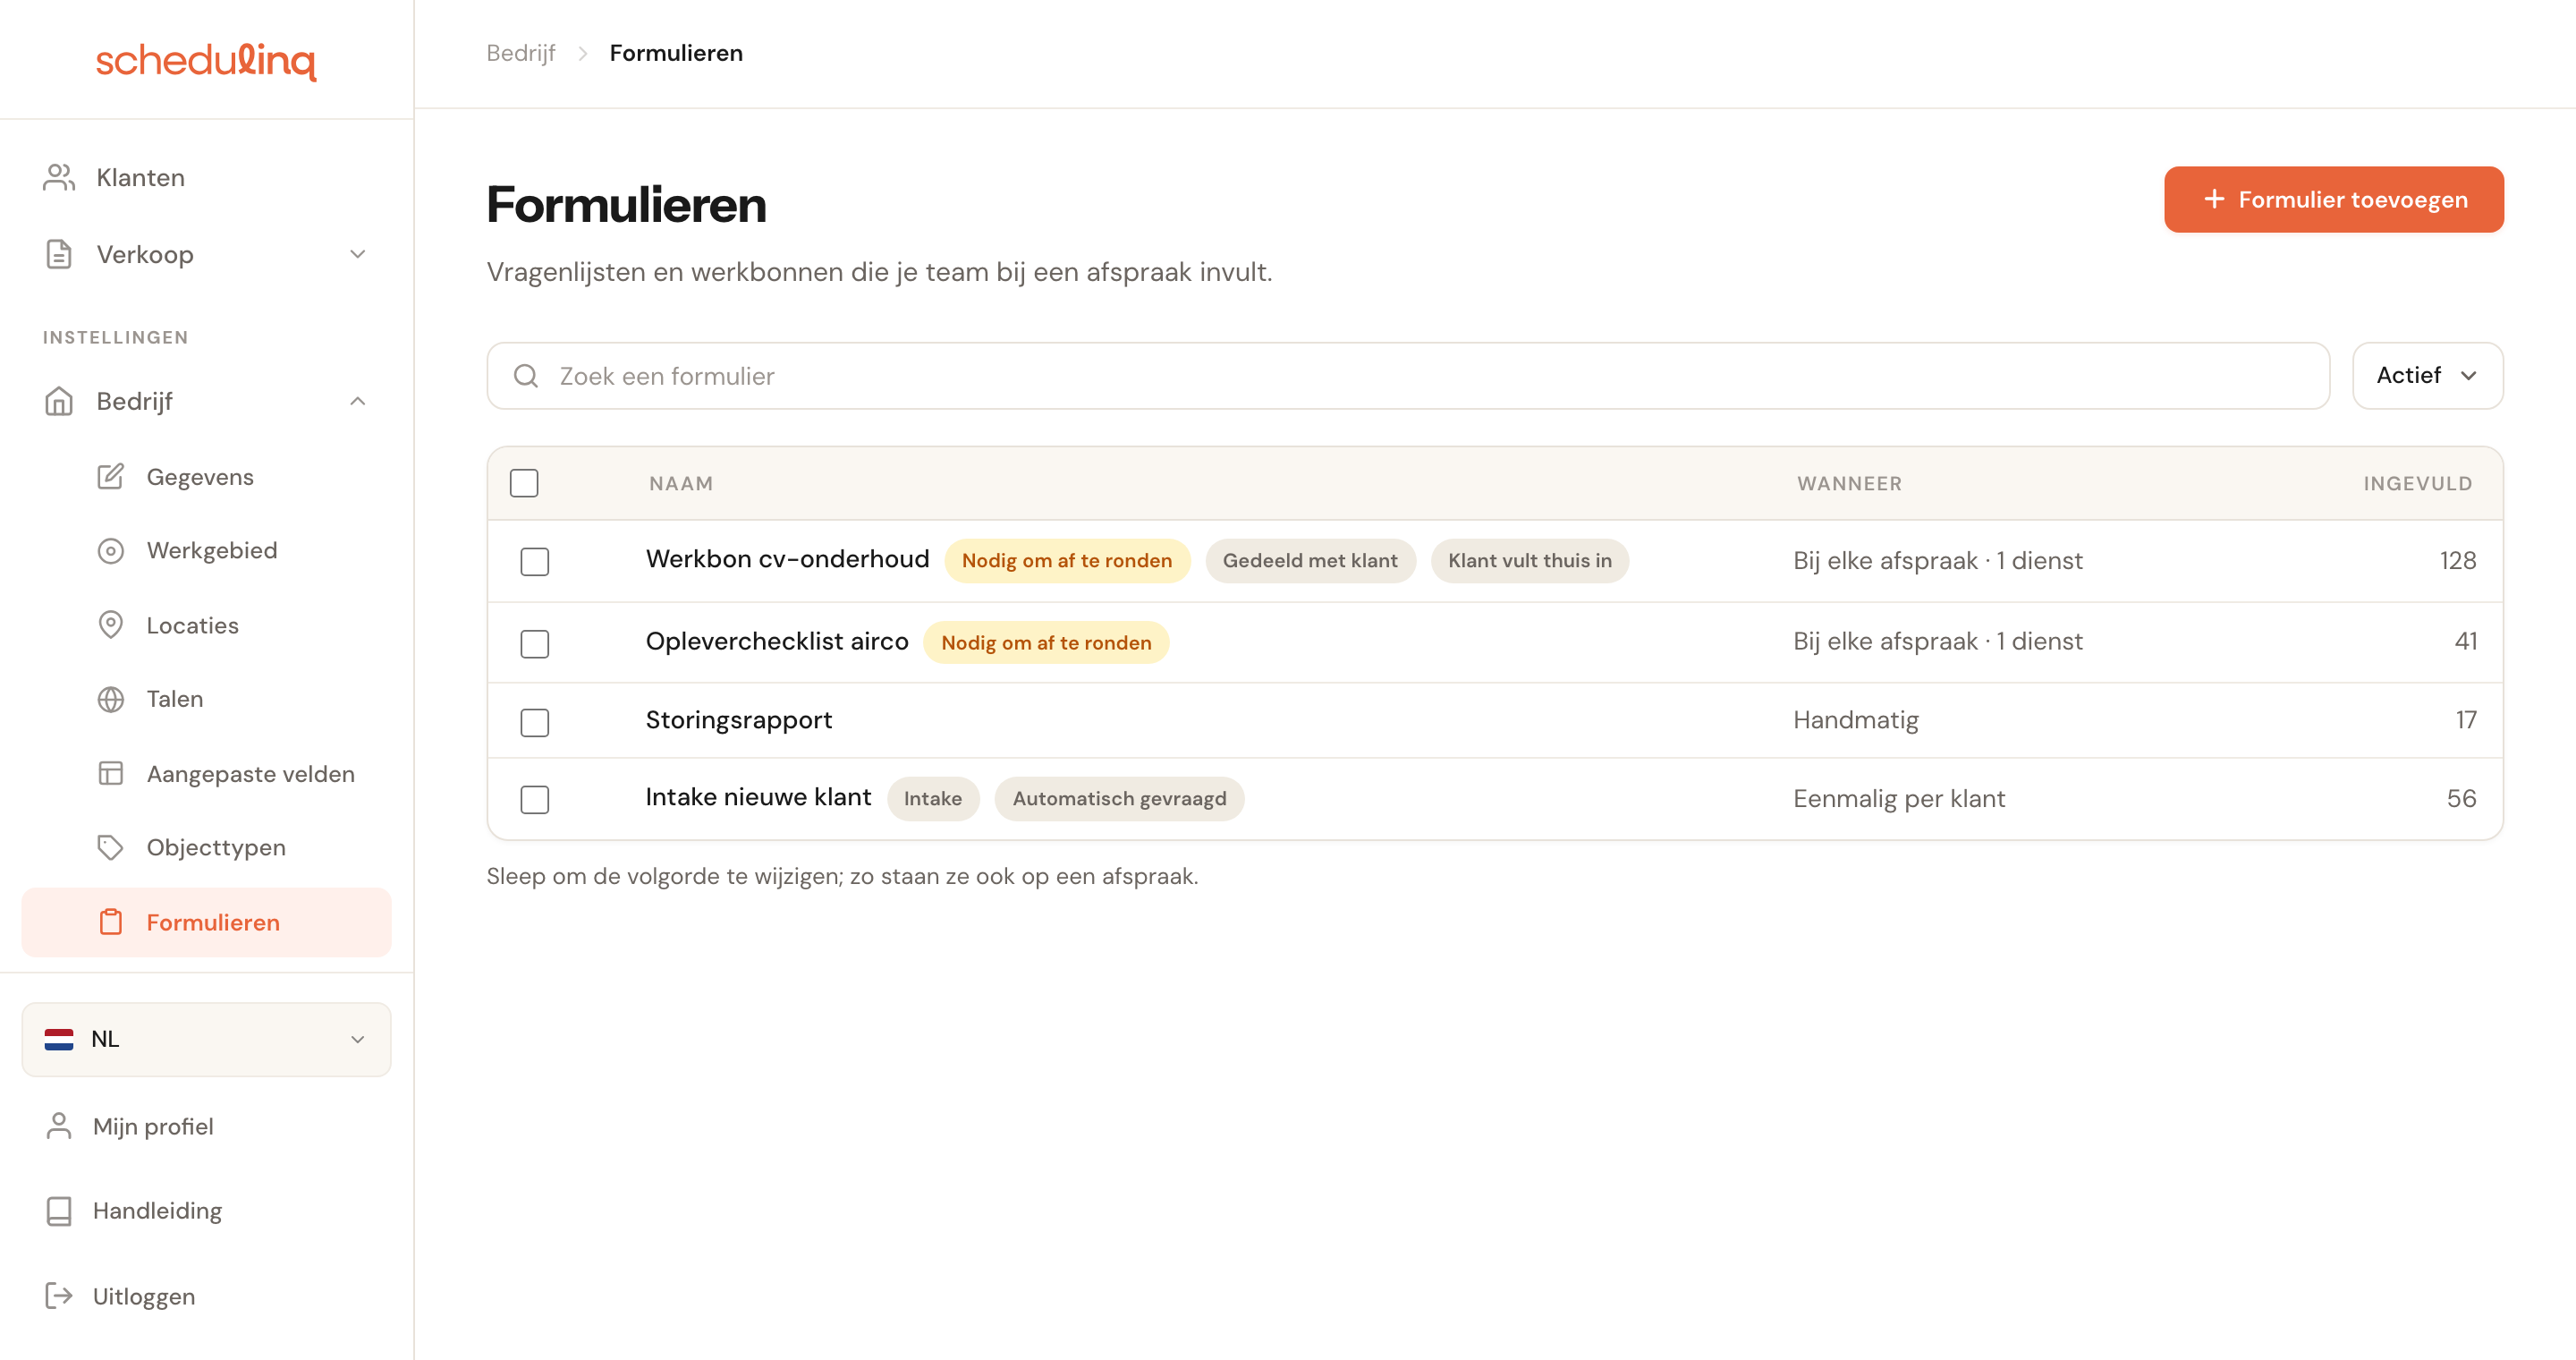Toggle the select-all checkbox in table header
The width and height of the screenshot is (2576, 1360).
[x=524, y=483]
